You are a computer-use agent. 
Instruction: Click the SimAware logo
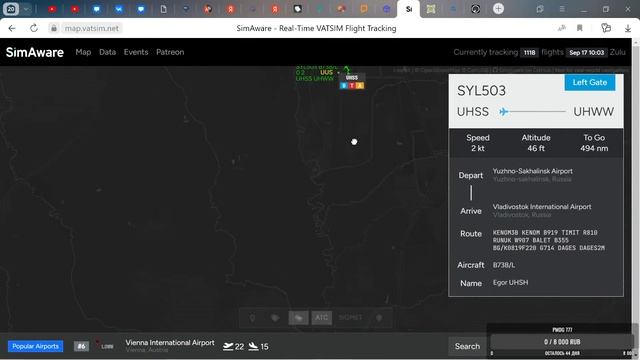pyautogui.click(x=35, y=52)
